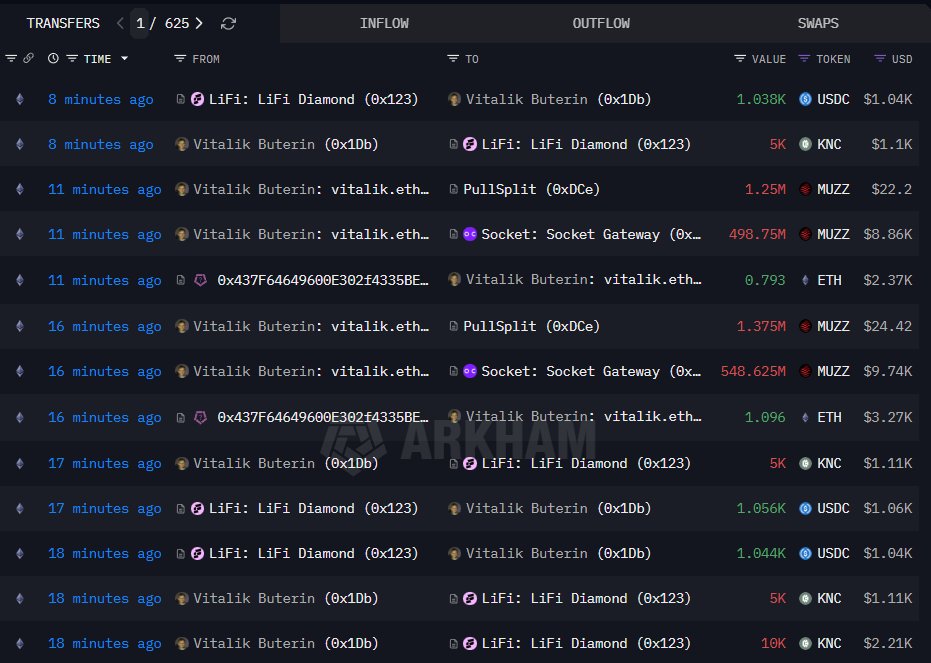Go to next transfers page
The height and width of the screenshot is (663, 931).
coord(200,23)
